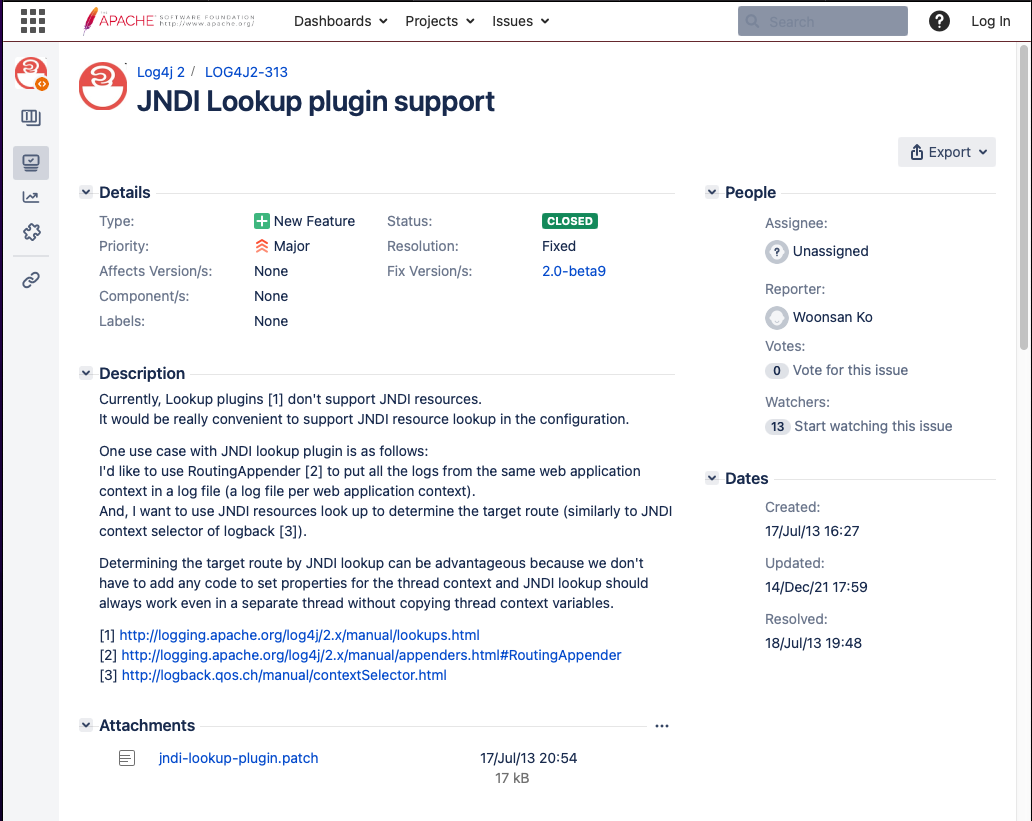This screenshot has width=1032, height=821.
Task: Open the help question mark icon
Action: (x=939, y=21)
